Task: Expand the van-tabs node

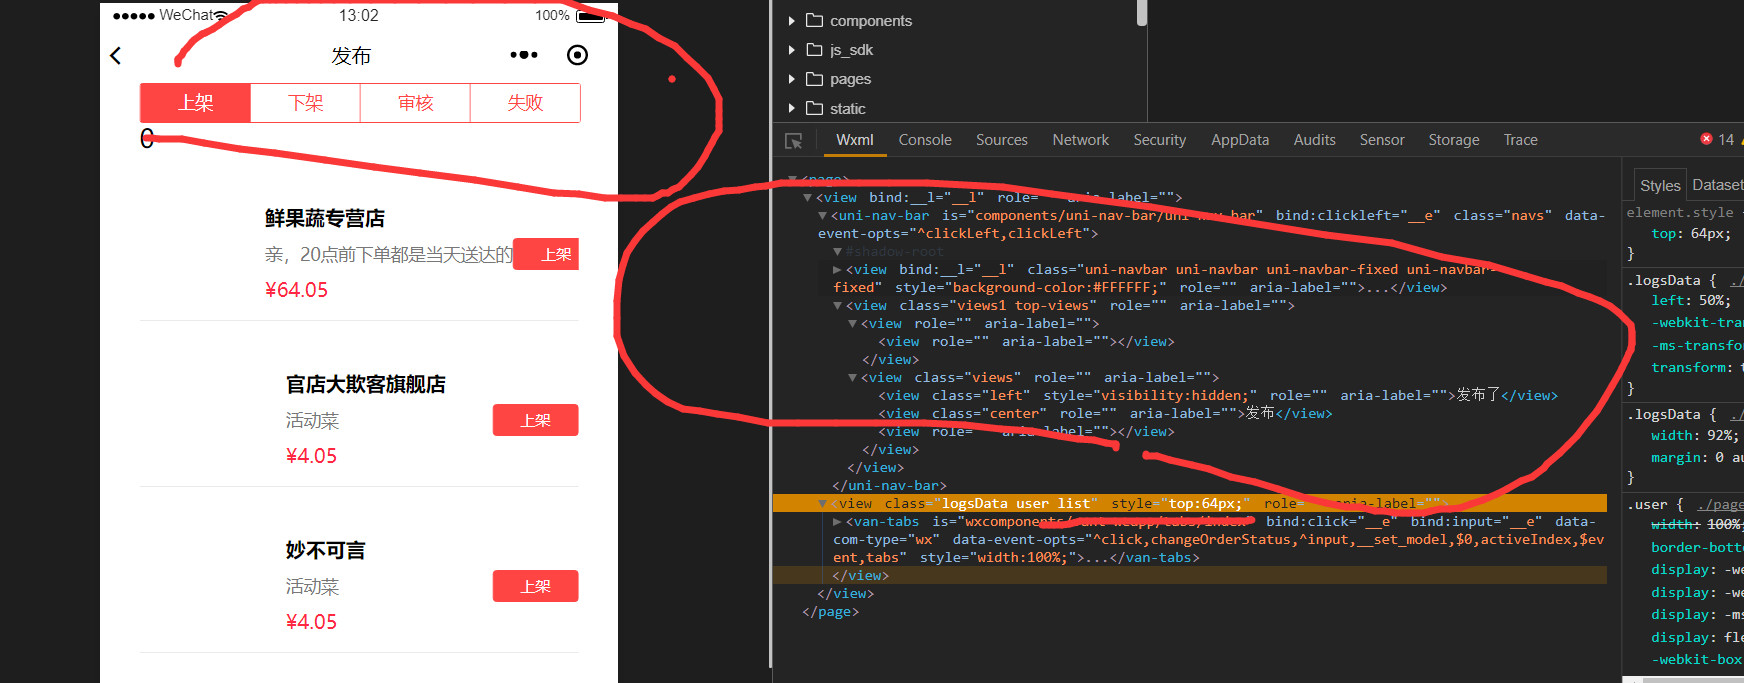Action: pyautogui.click(x=838, y=522)
